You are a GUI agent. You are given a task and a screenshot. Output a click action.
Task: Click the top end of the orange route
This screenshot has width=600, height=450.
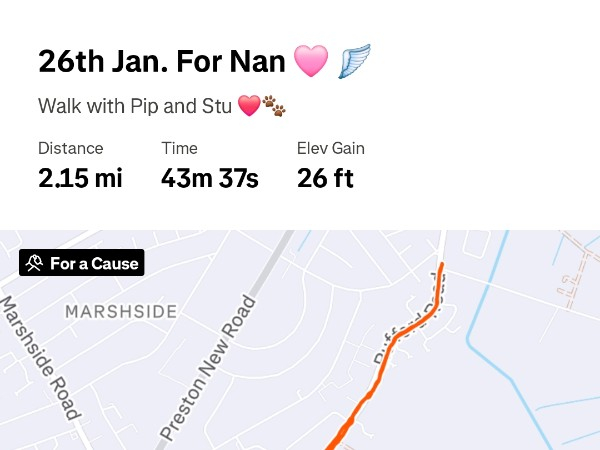pyautogui.click(x=442, y=265)
